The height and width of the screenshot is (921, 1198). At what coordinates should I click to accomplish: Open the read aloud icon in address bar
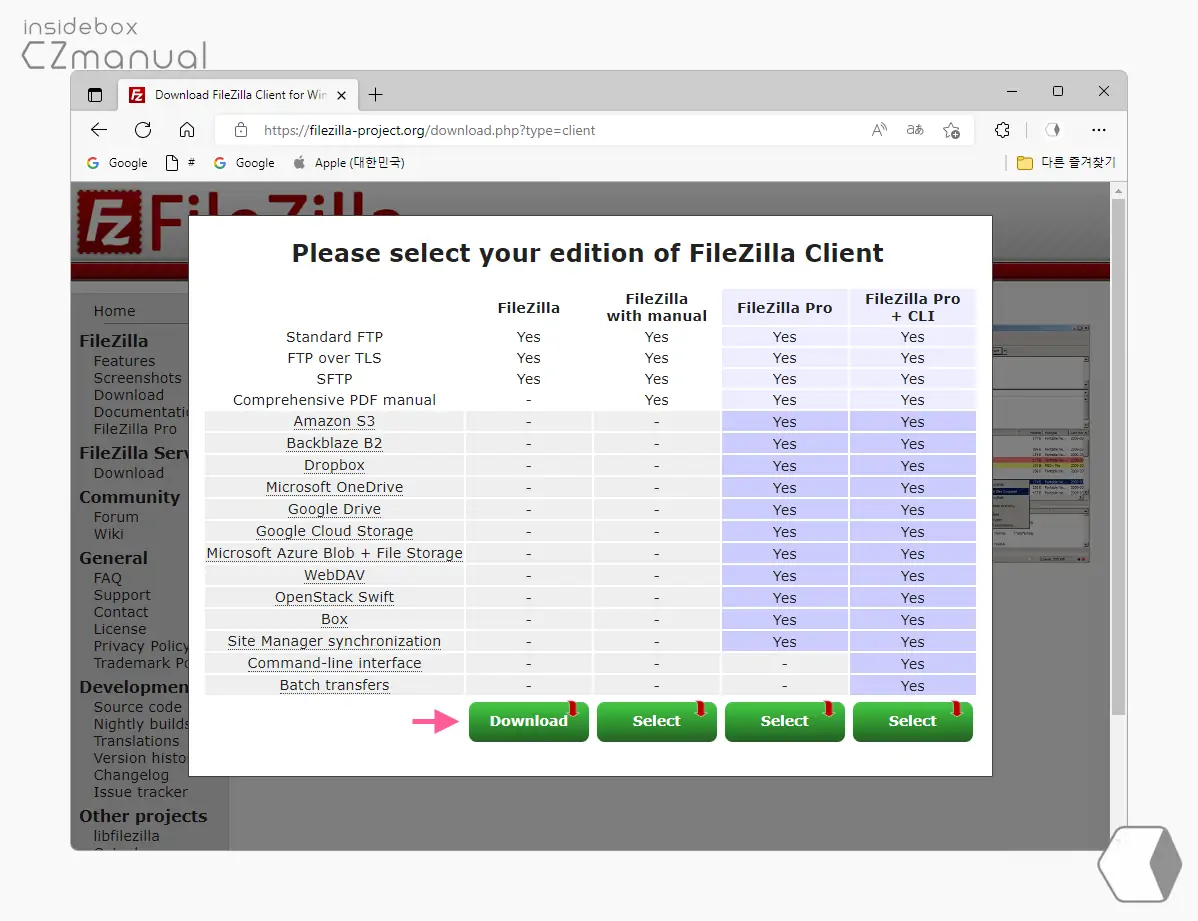click(x=879, y=130)
